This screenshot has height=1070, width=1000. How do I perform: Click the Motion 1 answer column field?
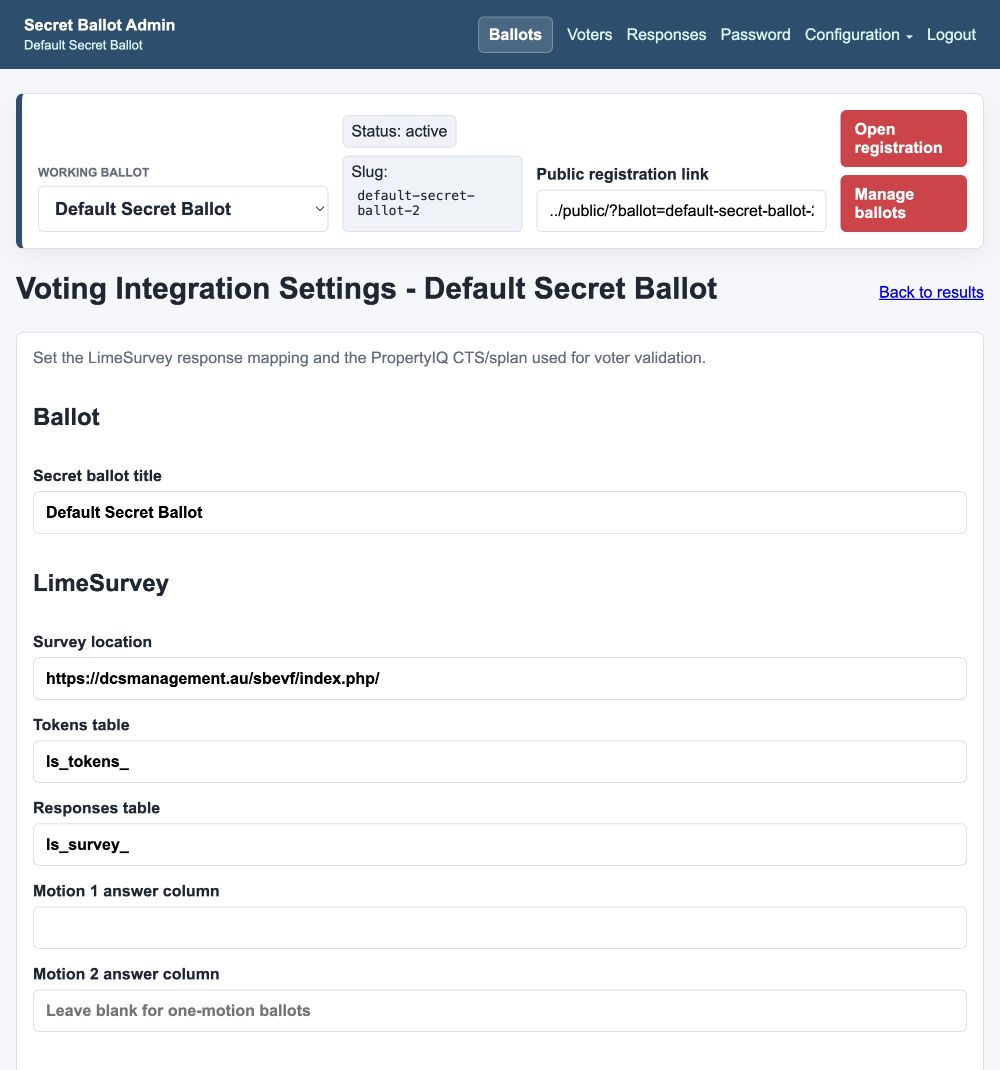(x=499, y=927)
